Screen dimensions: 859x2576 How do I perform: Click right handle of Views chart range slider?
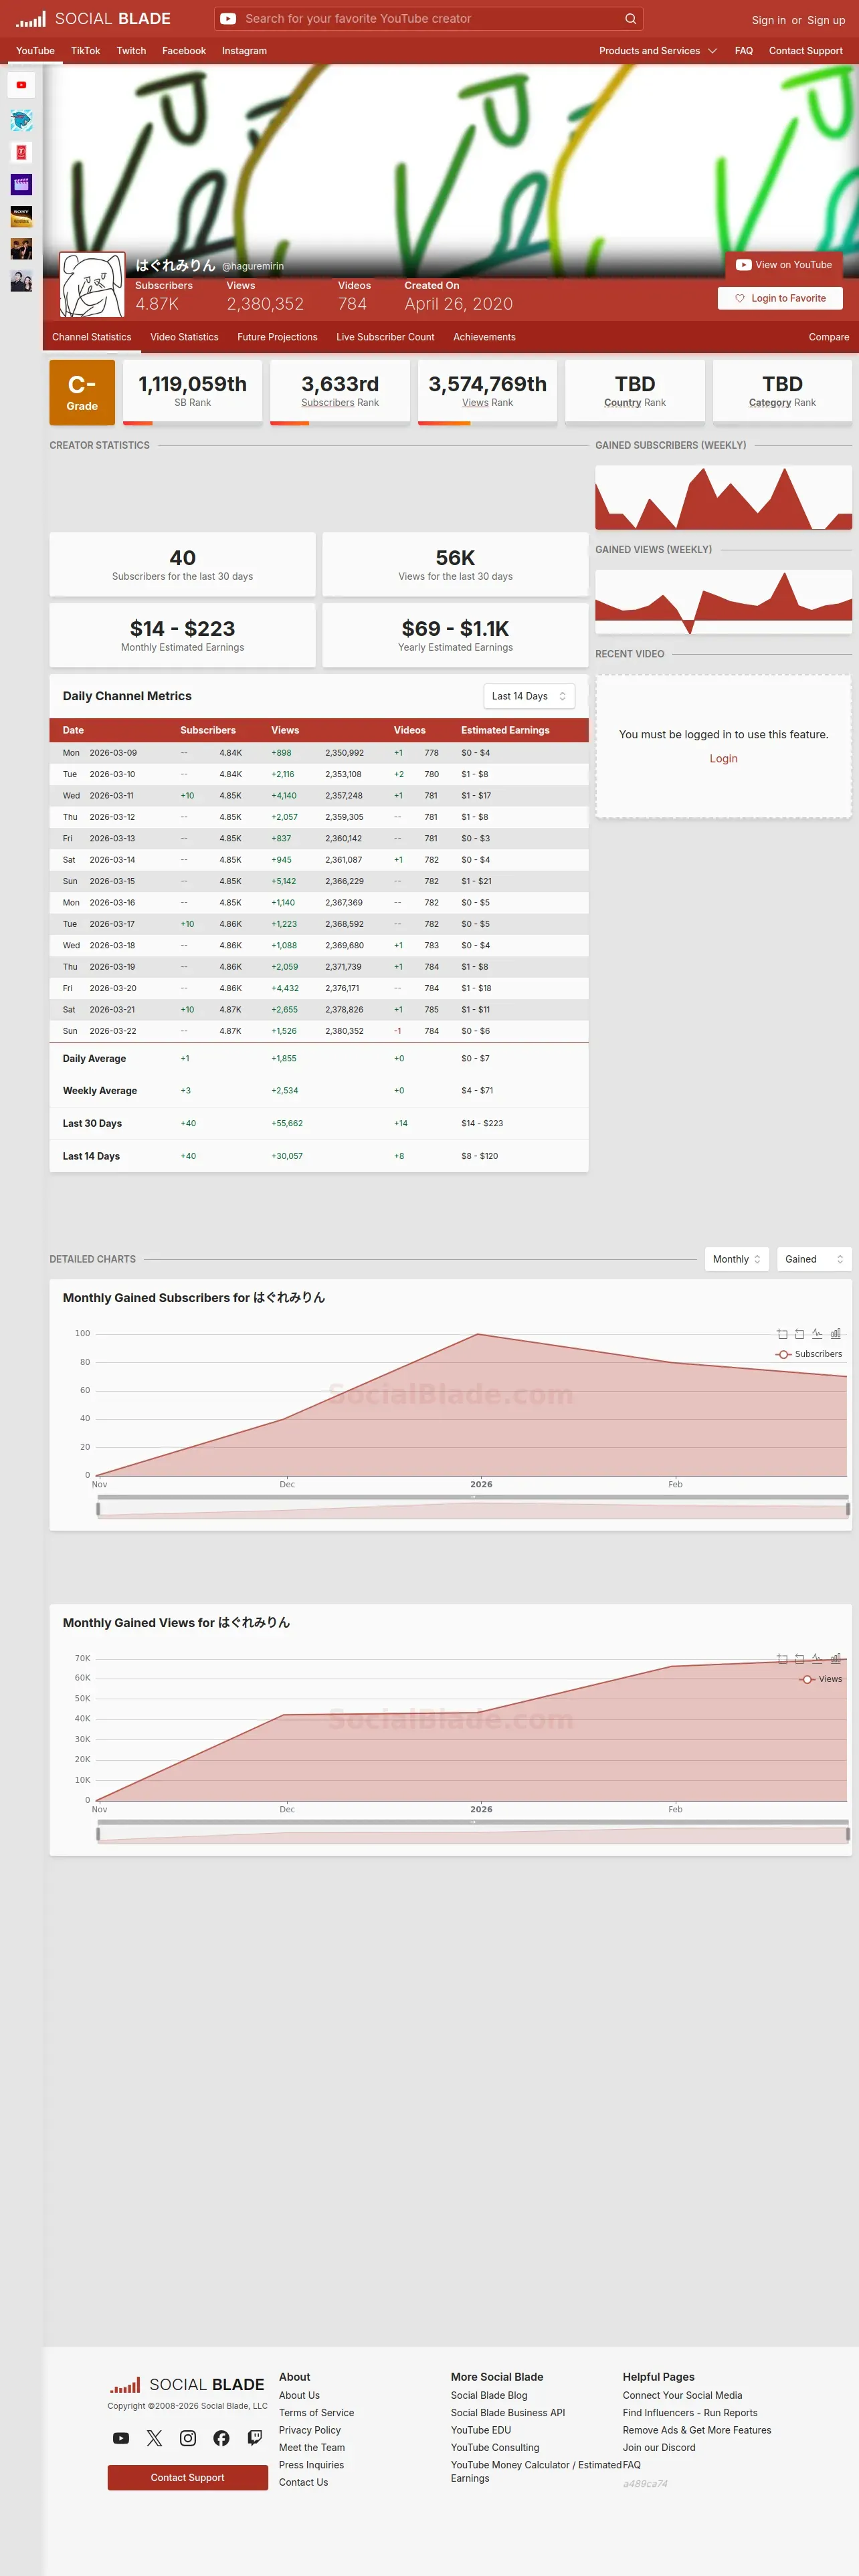coord(848,1834)
